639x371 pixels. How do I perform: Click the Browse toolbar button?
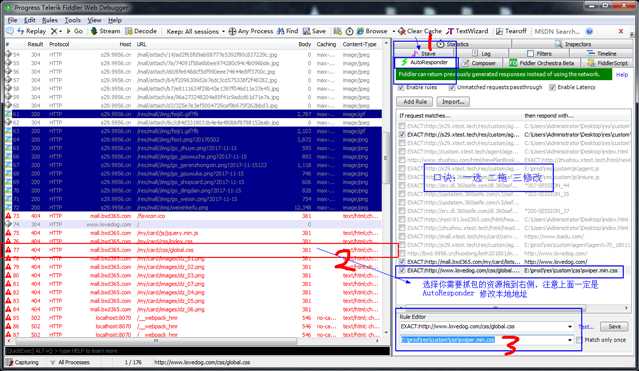372,31
